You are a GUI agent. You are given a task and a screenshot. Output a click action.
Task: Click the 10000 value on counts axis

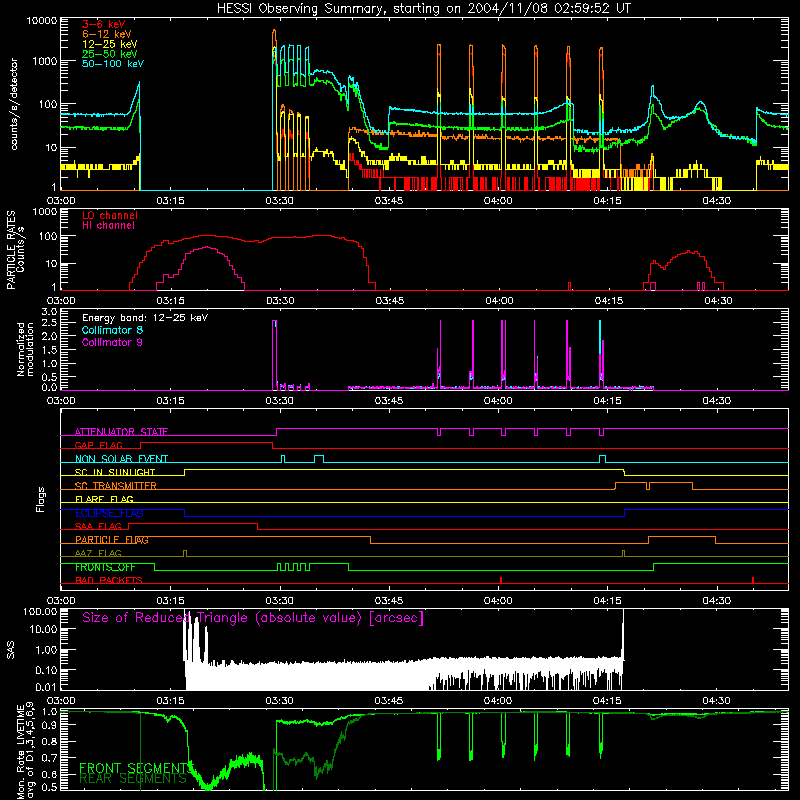click(42, 21)
